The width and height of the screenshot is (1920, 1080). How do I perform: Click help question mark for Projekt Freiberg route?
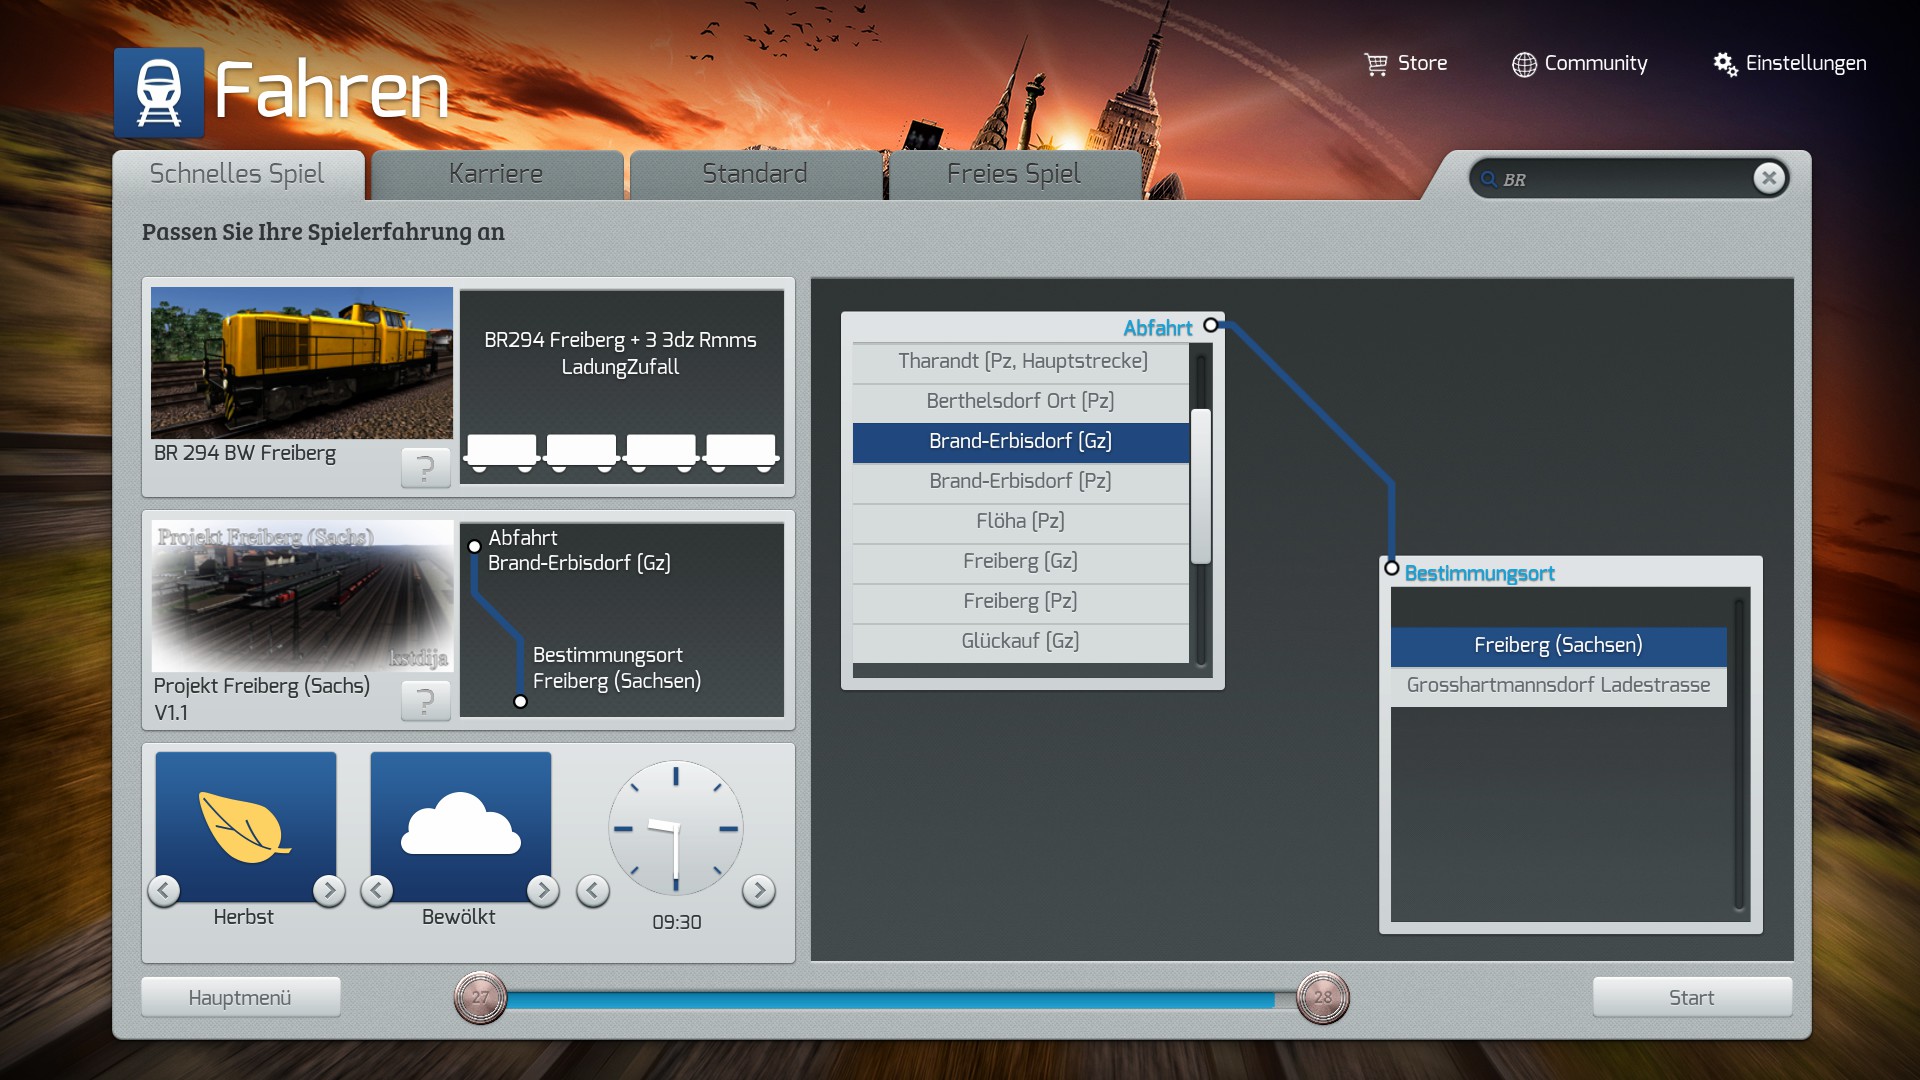click(425, 700)
